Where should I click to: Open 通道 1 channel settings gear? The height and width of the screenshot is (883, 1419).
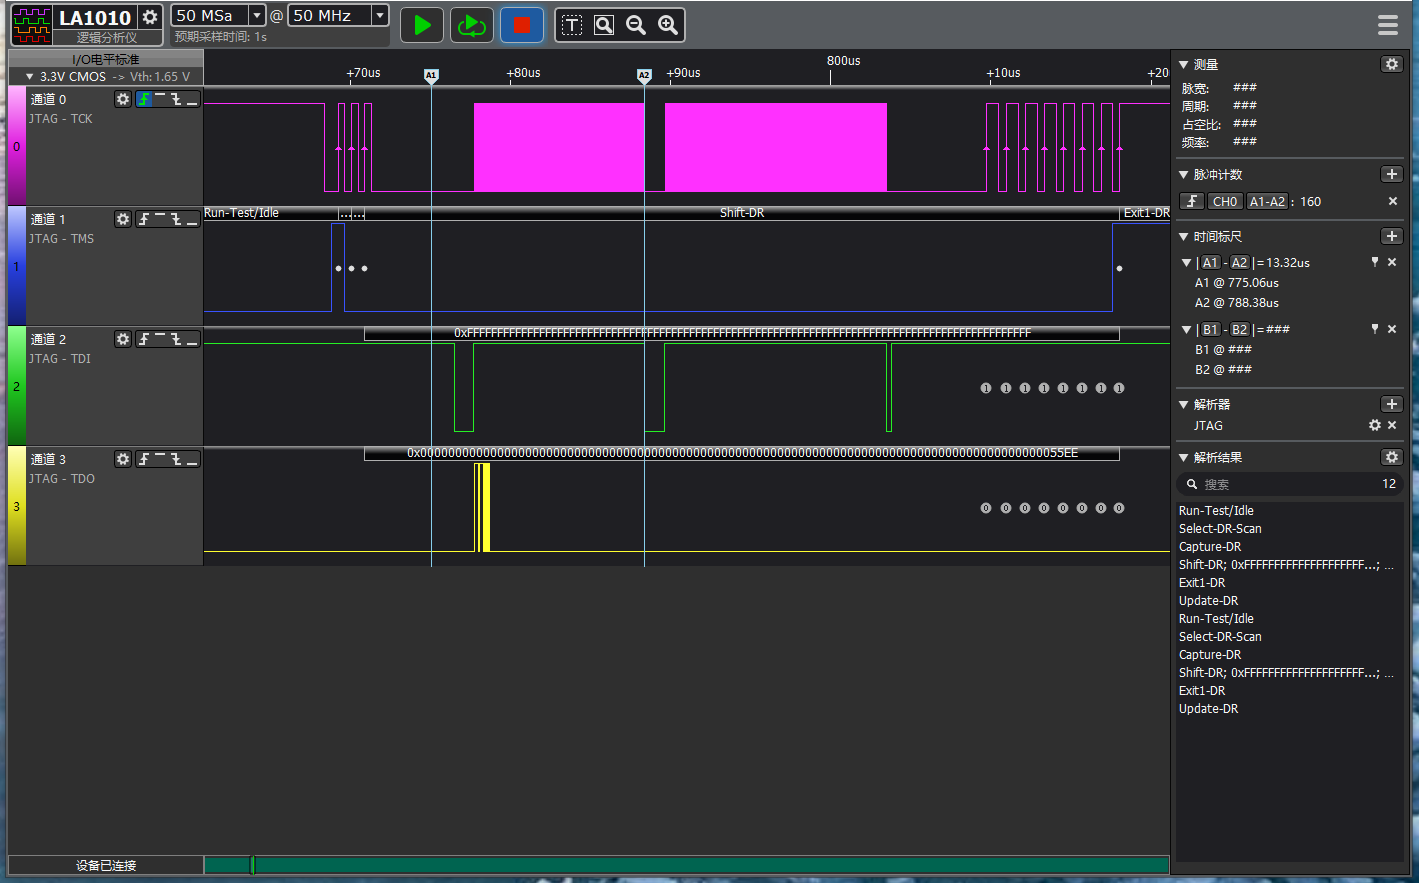(x=123, y=219)
